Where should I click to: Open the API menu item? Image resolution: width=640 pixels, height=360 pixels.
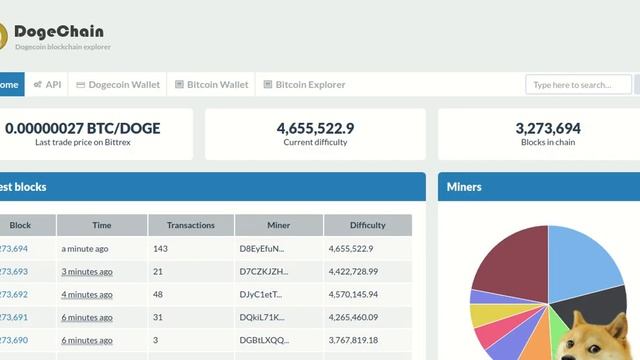pos(47,84)
